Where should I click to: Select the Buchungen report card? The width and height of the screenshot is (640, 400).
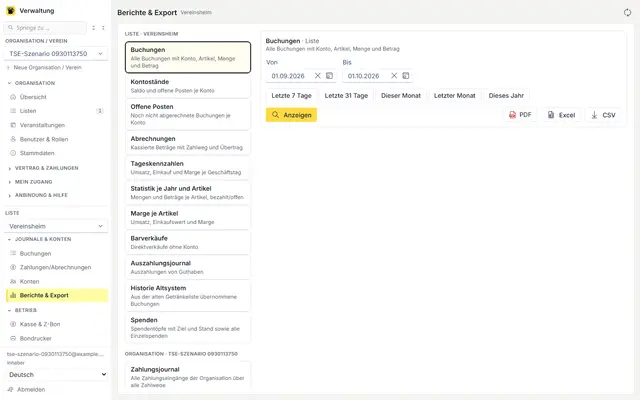coord(188,57)
